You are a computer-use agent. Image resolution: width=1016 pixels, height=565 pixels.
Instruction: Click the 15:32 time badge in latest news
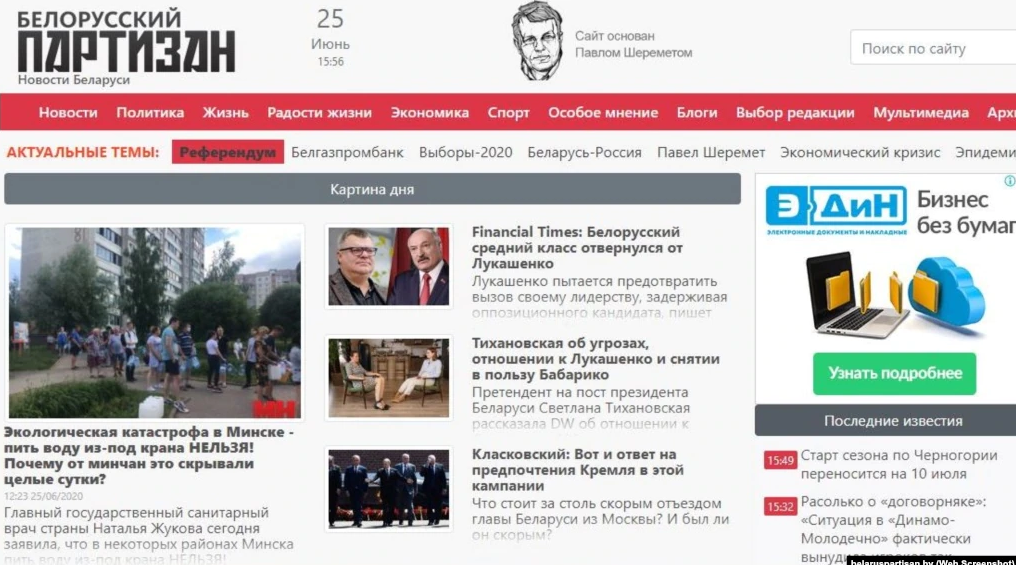pos(780,507)
